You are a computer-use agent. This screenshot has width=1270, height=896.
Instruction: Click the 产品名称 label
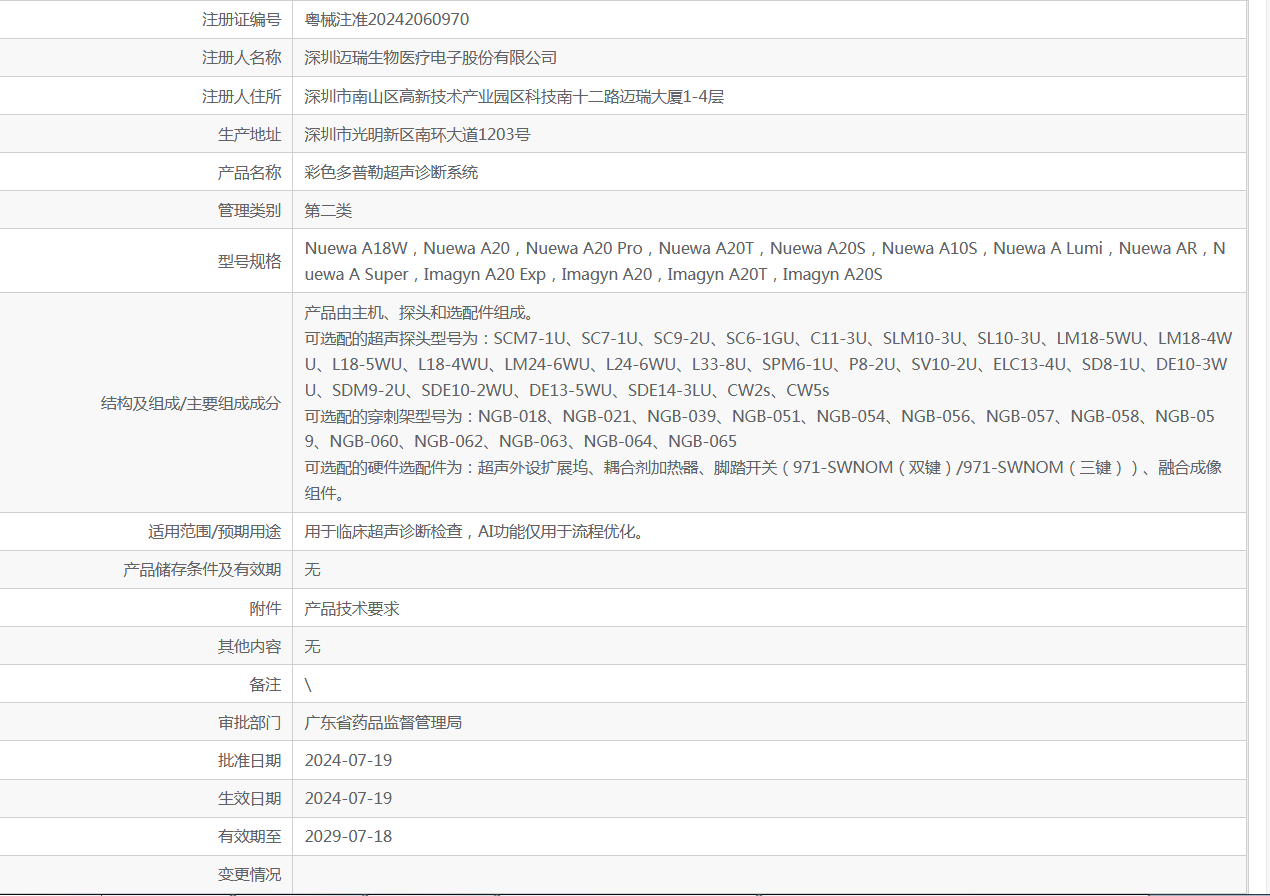(x=249, y=172)
